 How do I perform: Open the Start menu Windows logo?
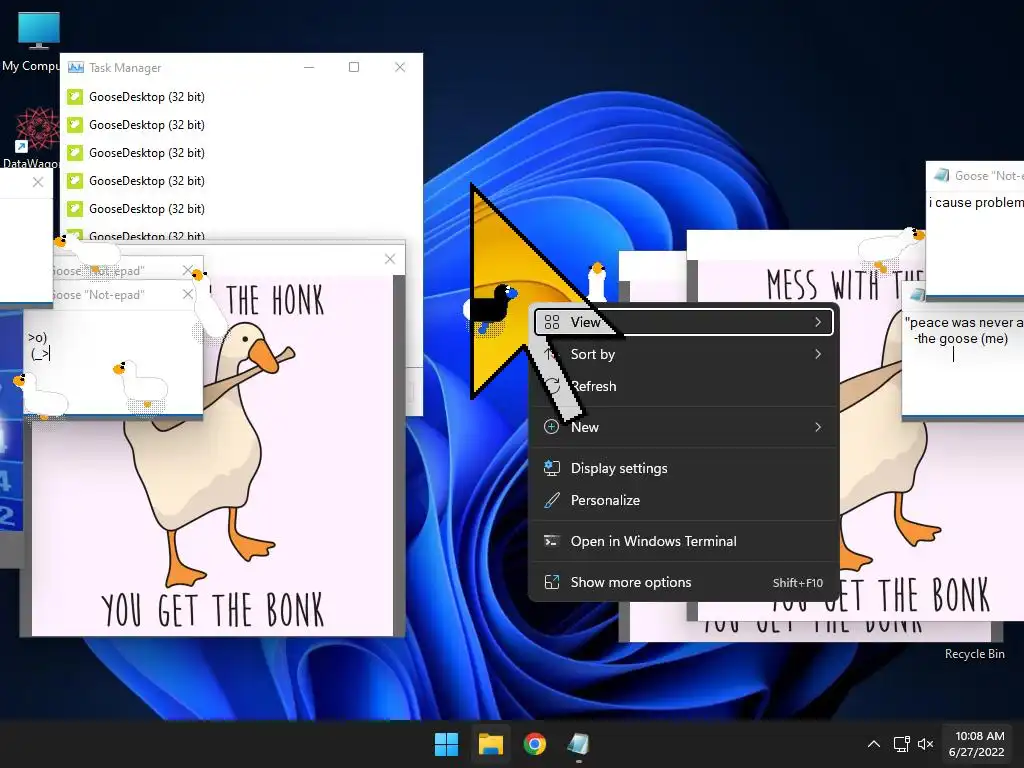[447, 744]
